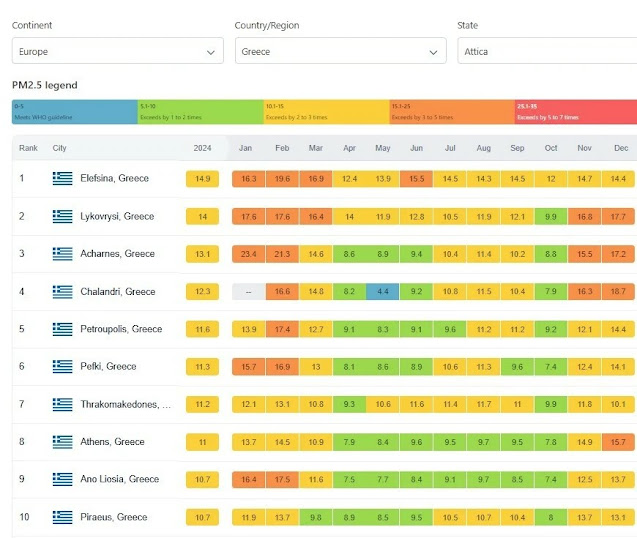Screen dimensions: 637x538
Task: Sort by the 2024 column header
Action: click(202, 148)
